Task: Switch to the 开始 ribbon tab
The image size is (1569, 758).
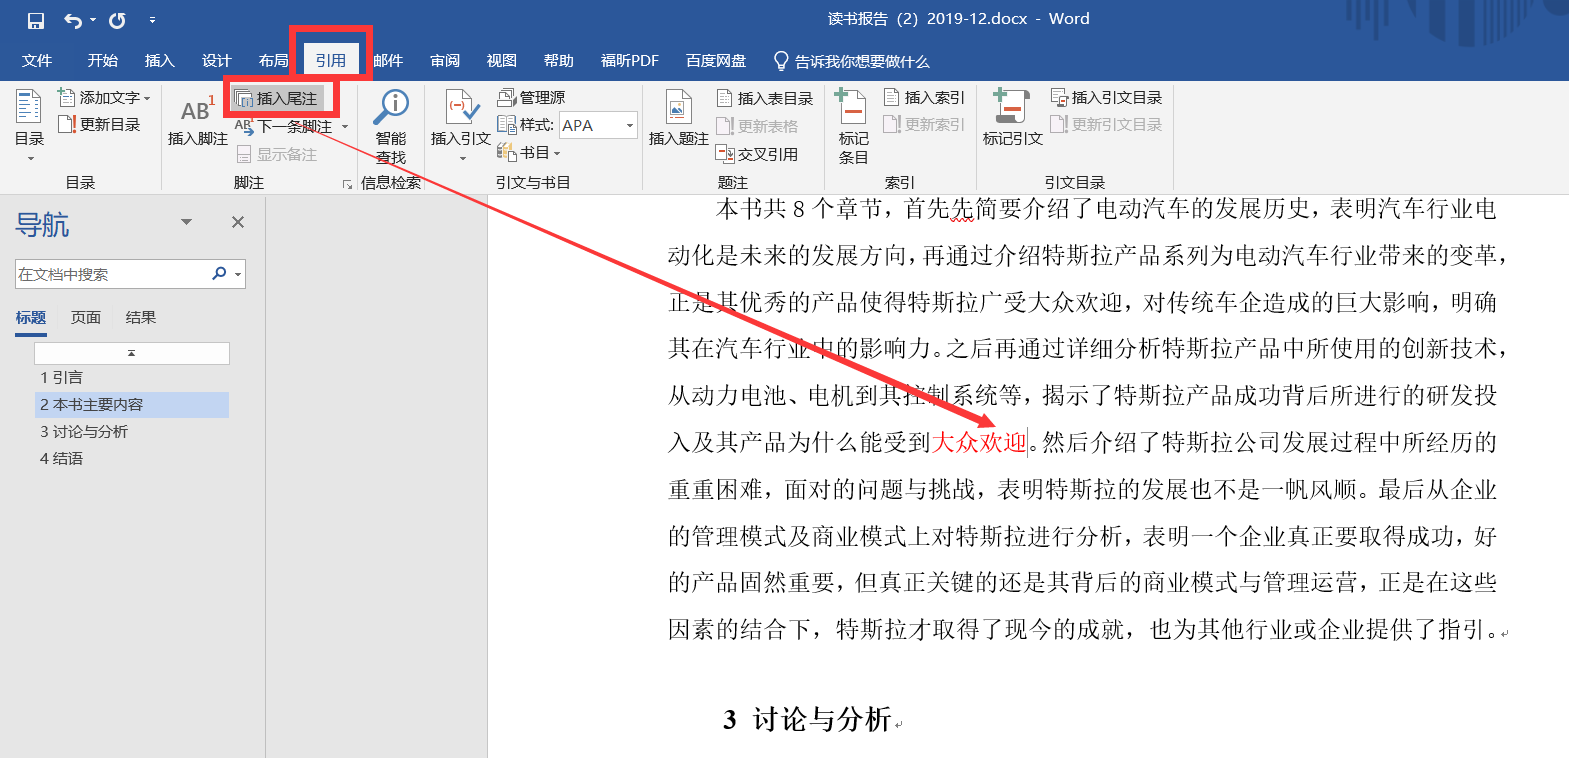Action: click(x=103, y=61)
